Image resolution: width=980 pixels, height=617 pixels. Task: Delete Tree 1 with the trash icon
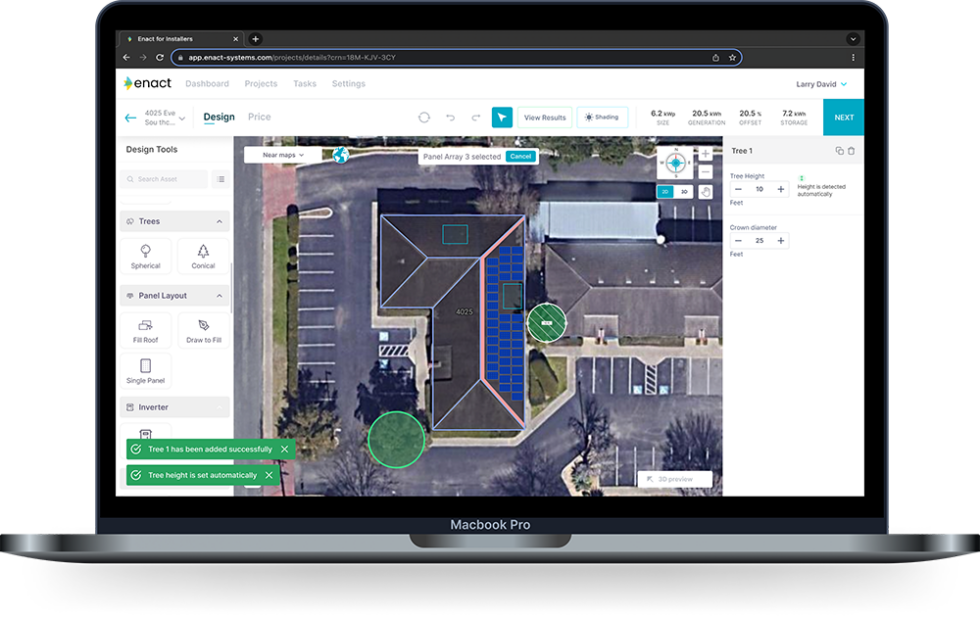pyautogui.click(x=851, y=151)
